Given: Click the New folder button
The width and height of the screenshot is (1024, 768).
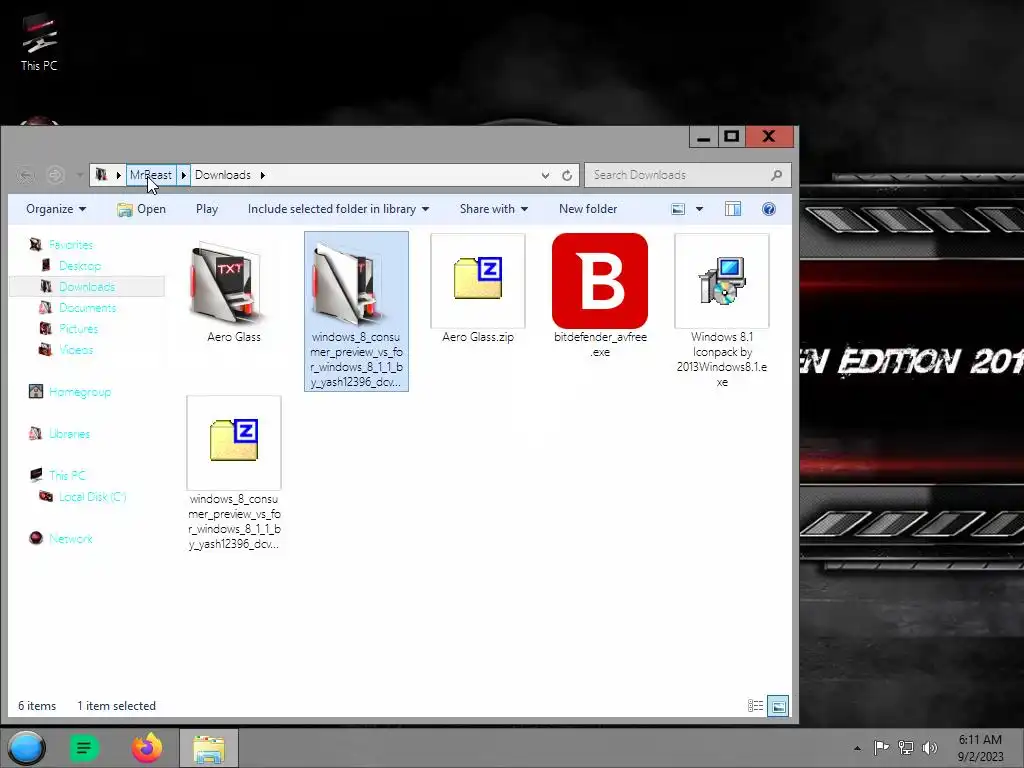Looking at the screenshot, I should tap(588, 209).
